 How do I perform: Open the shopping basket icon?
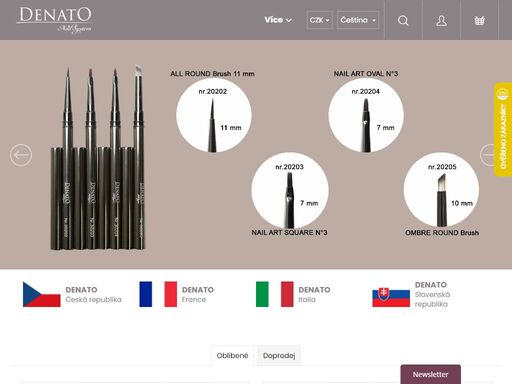479,20
